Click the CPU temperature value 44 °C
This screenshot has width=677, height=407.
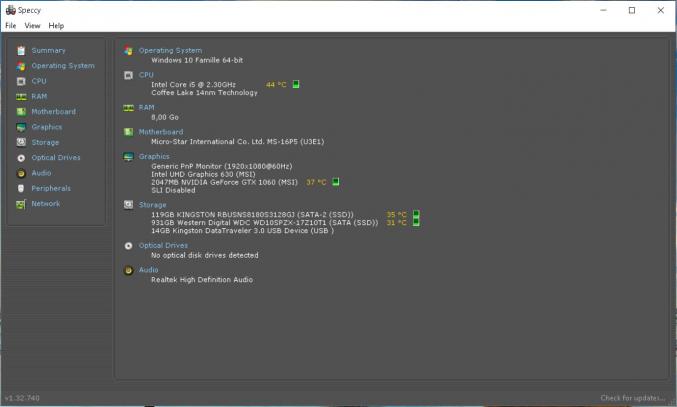tap(276, 85)
